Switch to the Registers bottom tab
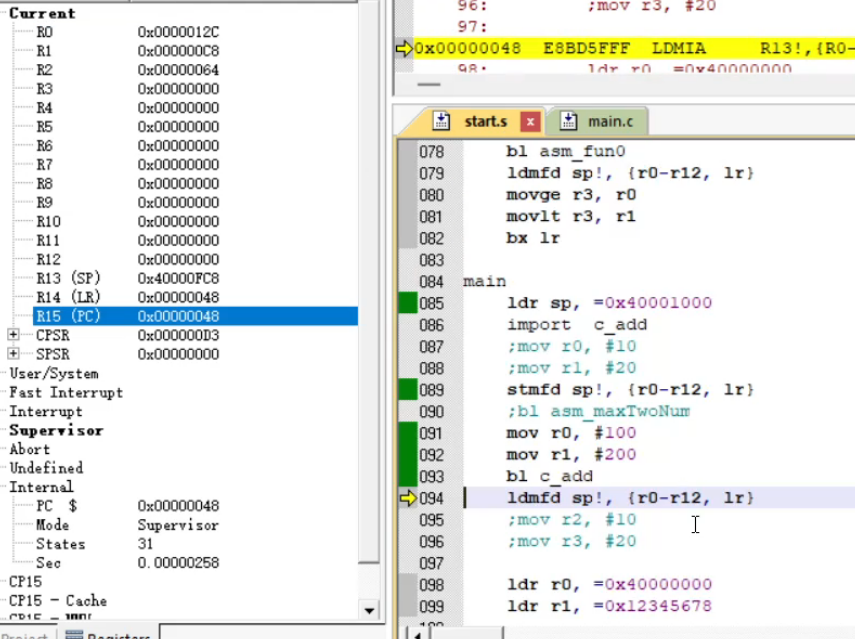This screenshot has width=855, height=639. pos(110,634)
